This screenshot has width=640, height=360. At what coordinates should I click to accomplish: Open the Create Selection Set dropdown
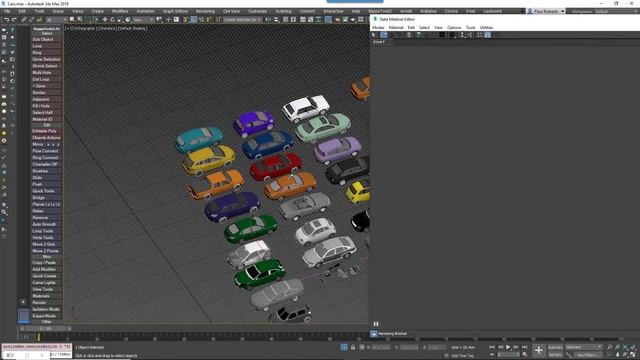(242, 20)
